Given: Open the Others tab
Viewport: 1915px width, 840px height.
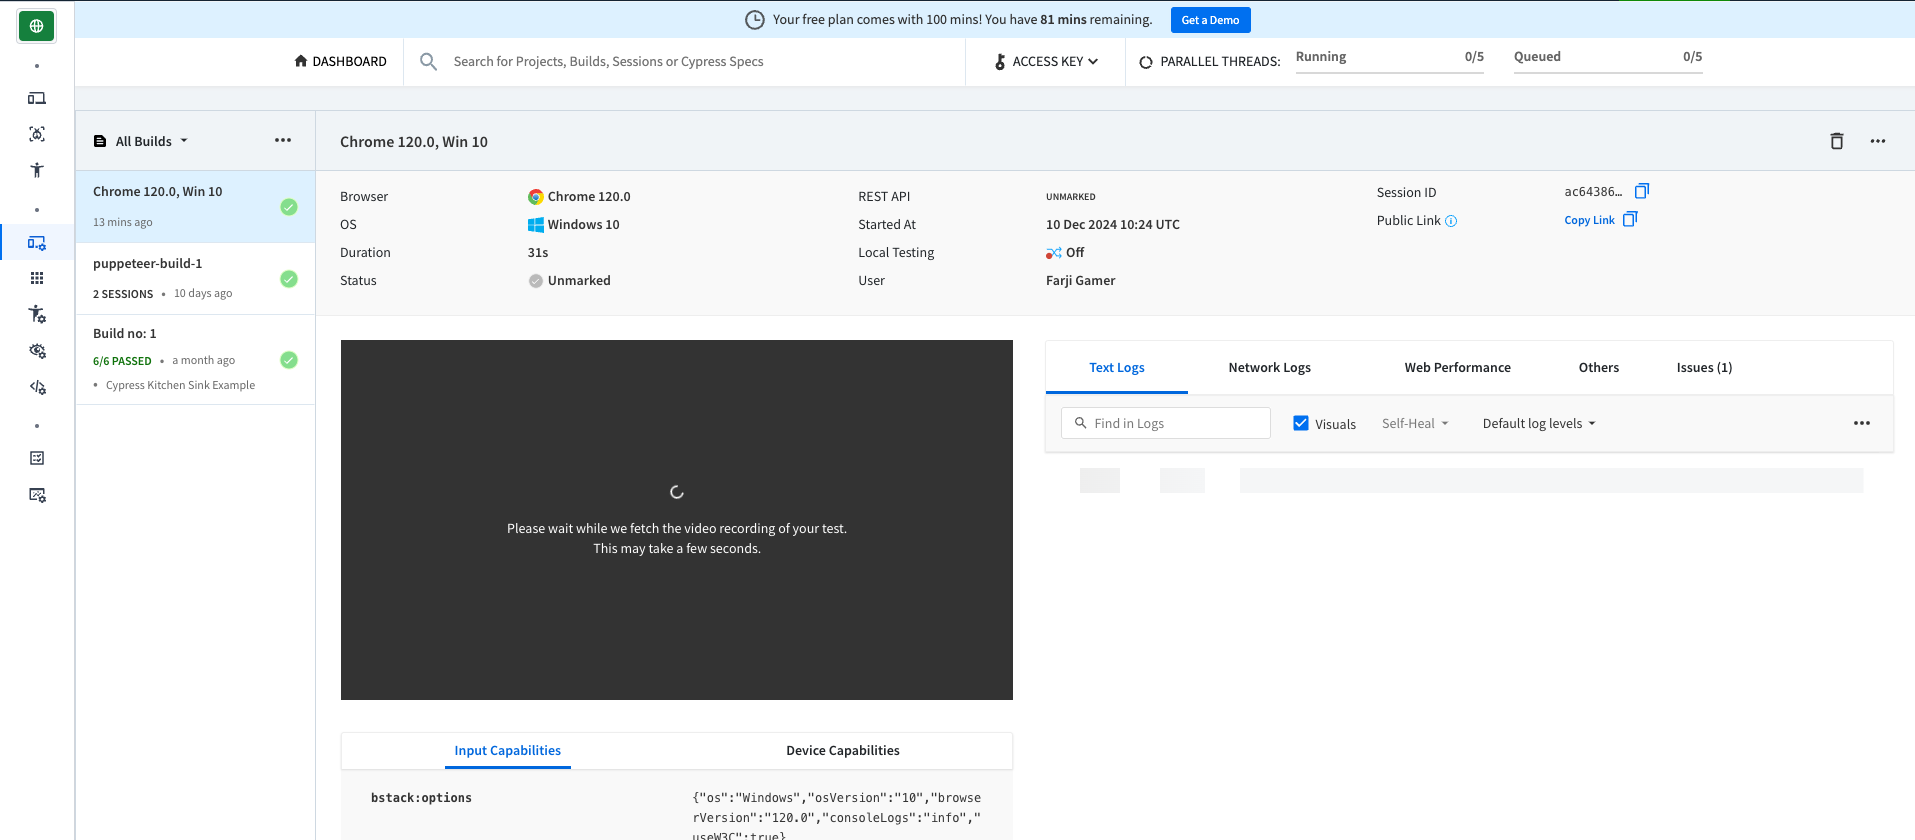Looking at the screenshot, I should (1598, 367).
